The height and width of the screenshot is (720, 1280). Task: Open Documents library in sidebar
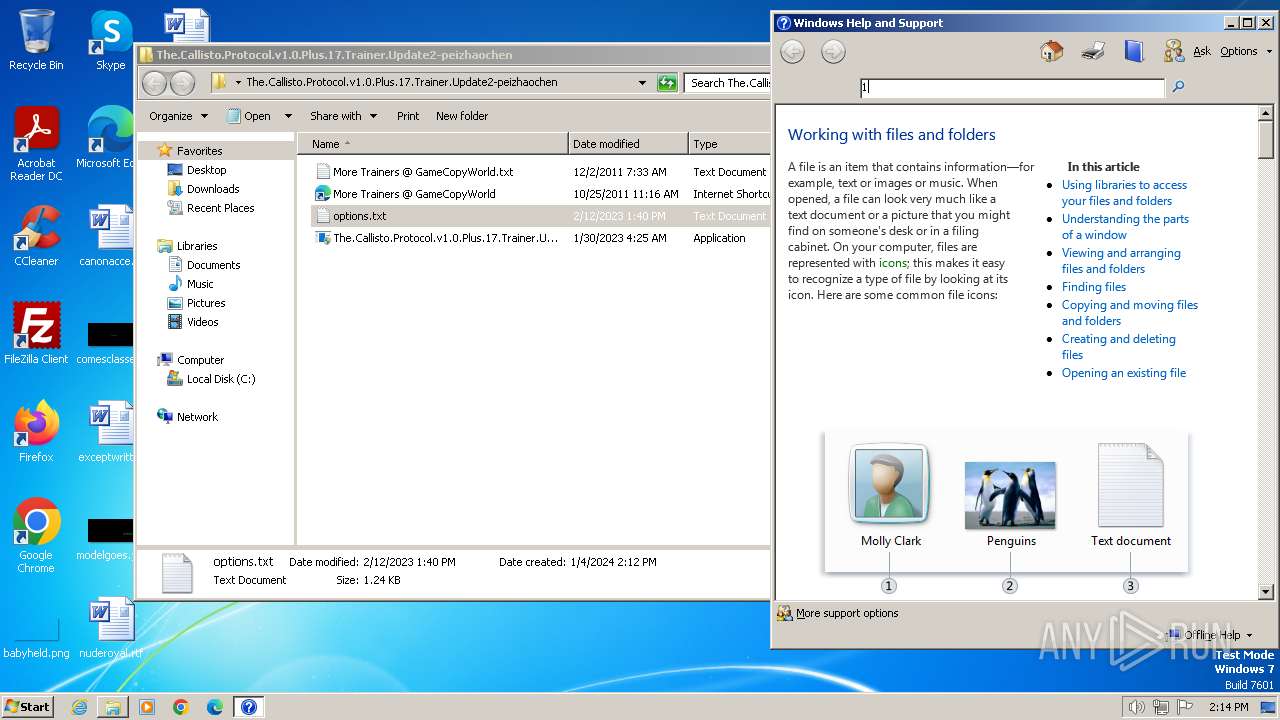click(213, 265)
